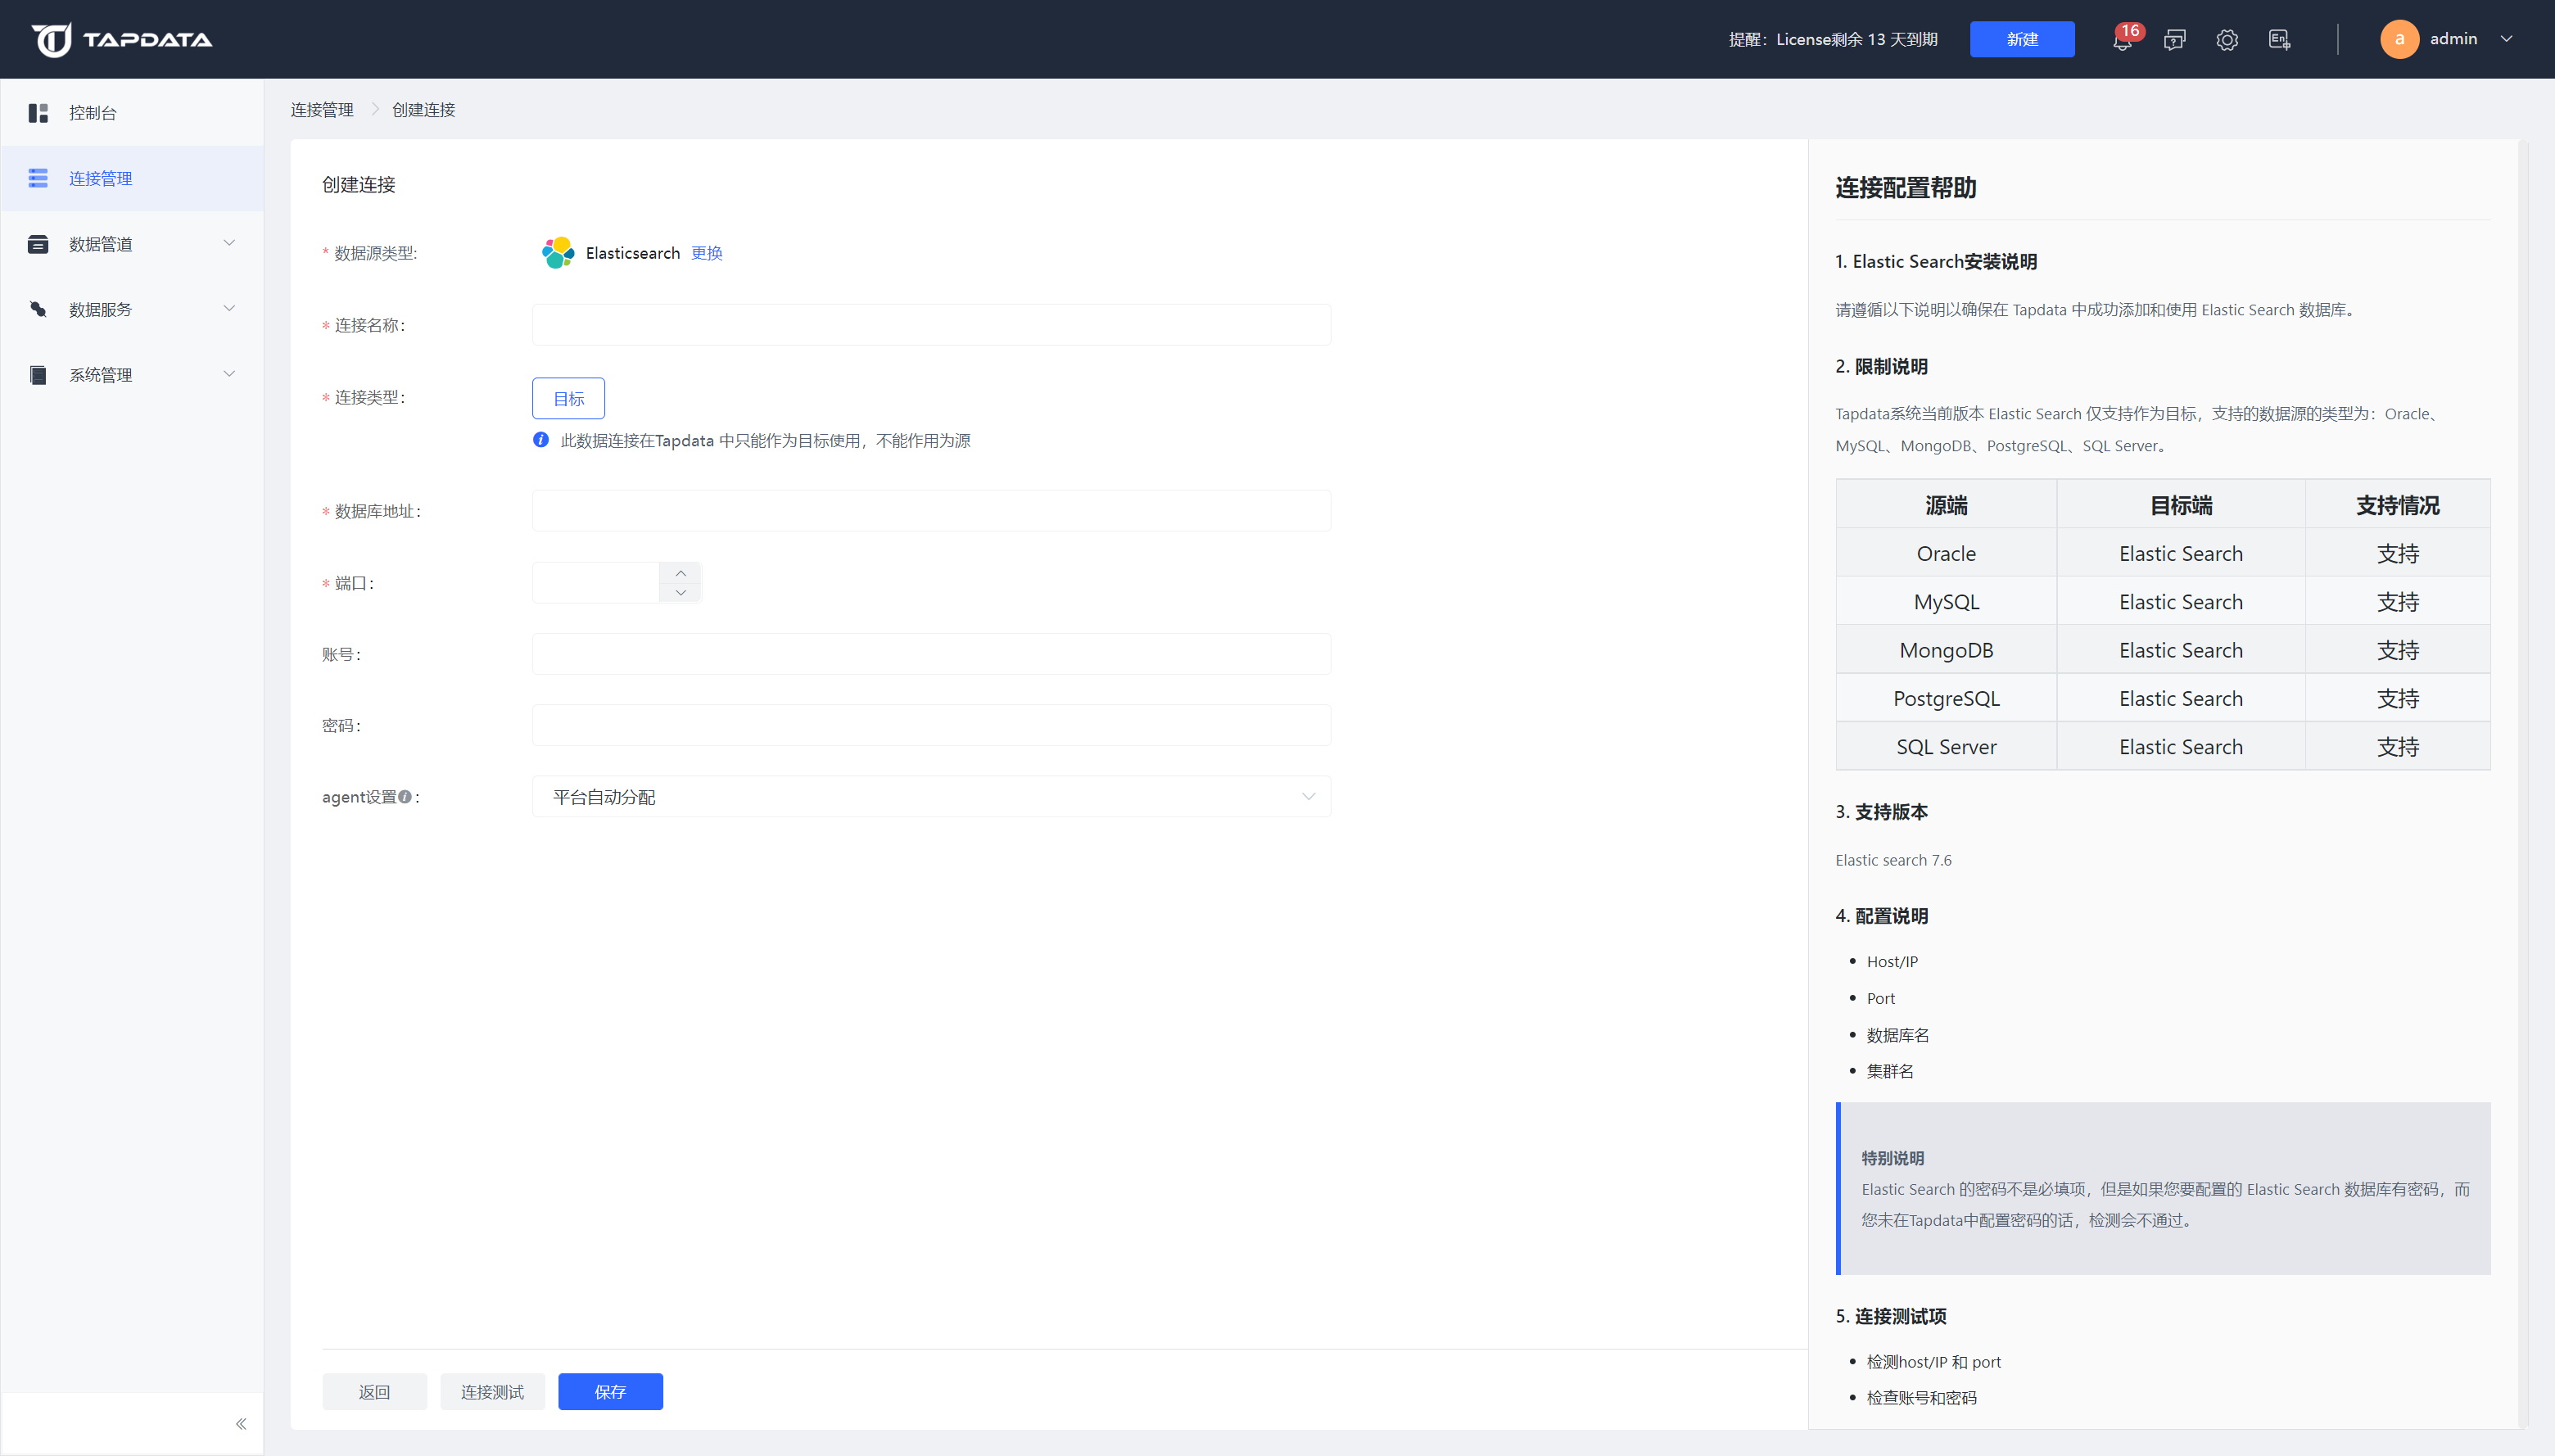The height and width of the screenshot is (1456, 2555).
Task: Click the language switch icon
Action: point(2279,40)
